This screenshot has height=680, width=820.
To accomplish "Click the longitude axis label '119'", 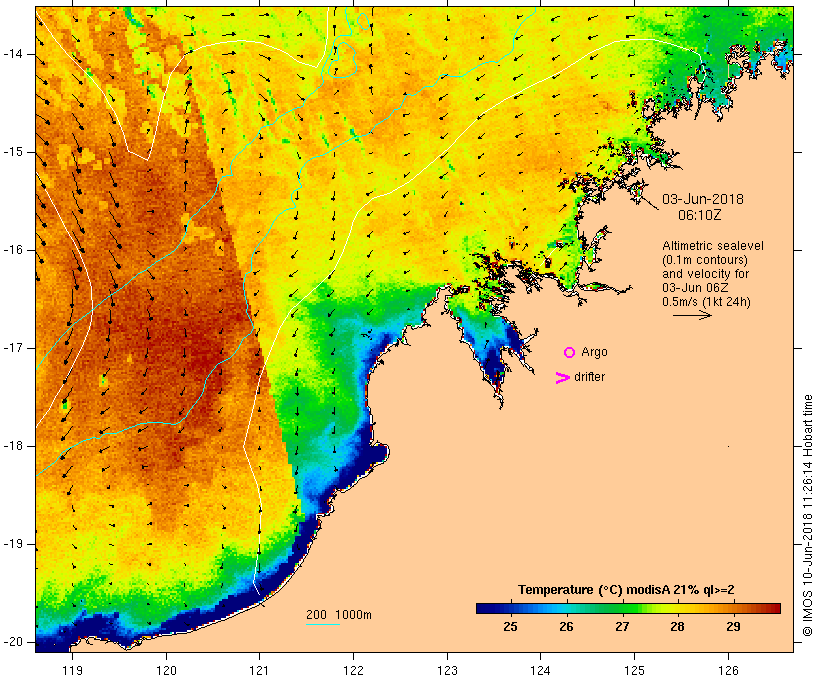I will 72,670.
